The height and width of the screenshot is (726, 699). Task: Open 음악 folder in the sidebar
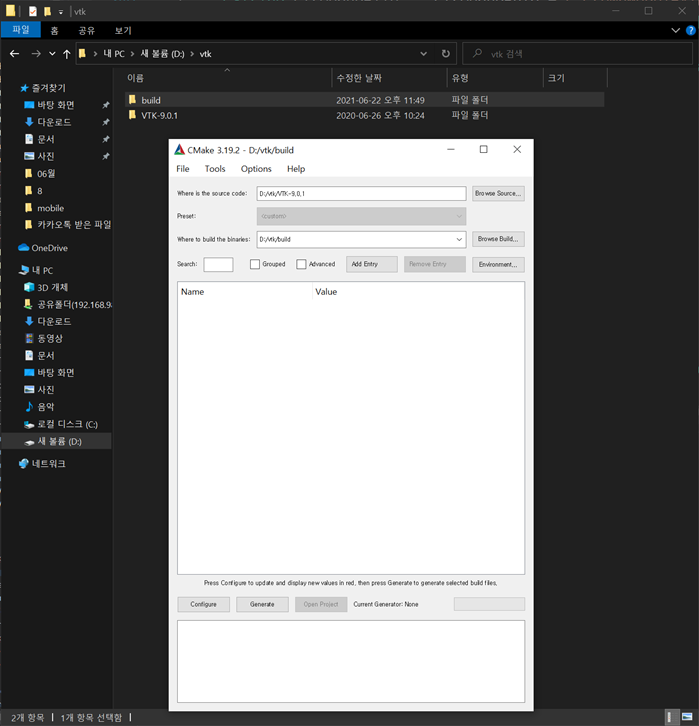pyautogui.click(x=39, y=407)
